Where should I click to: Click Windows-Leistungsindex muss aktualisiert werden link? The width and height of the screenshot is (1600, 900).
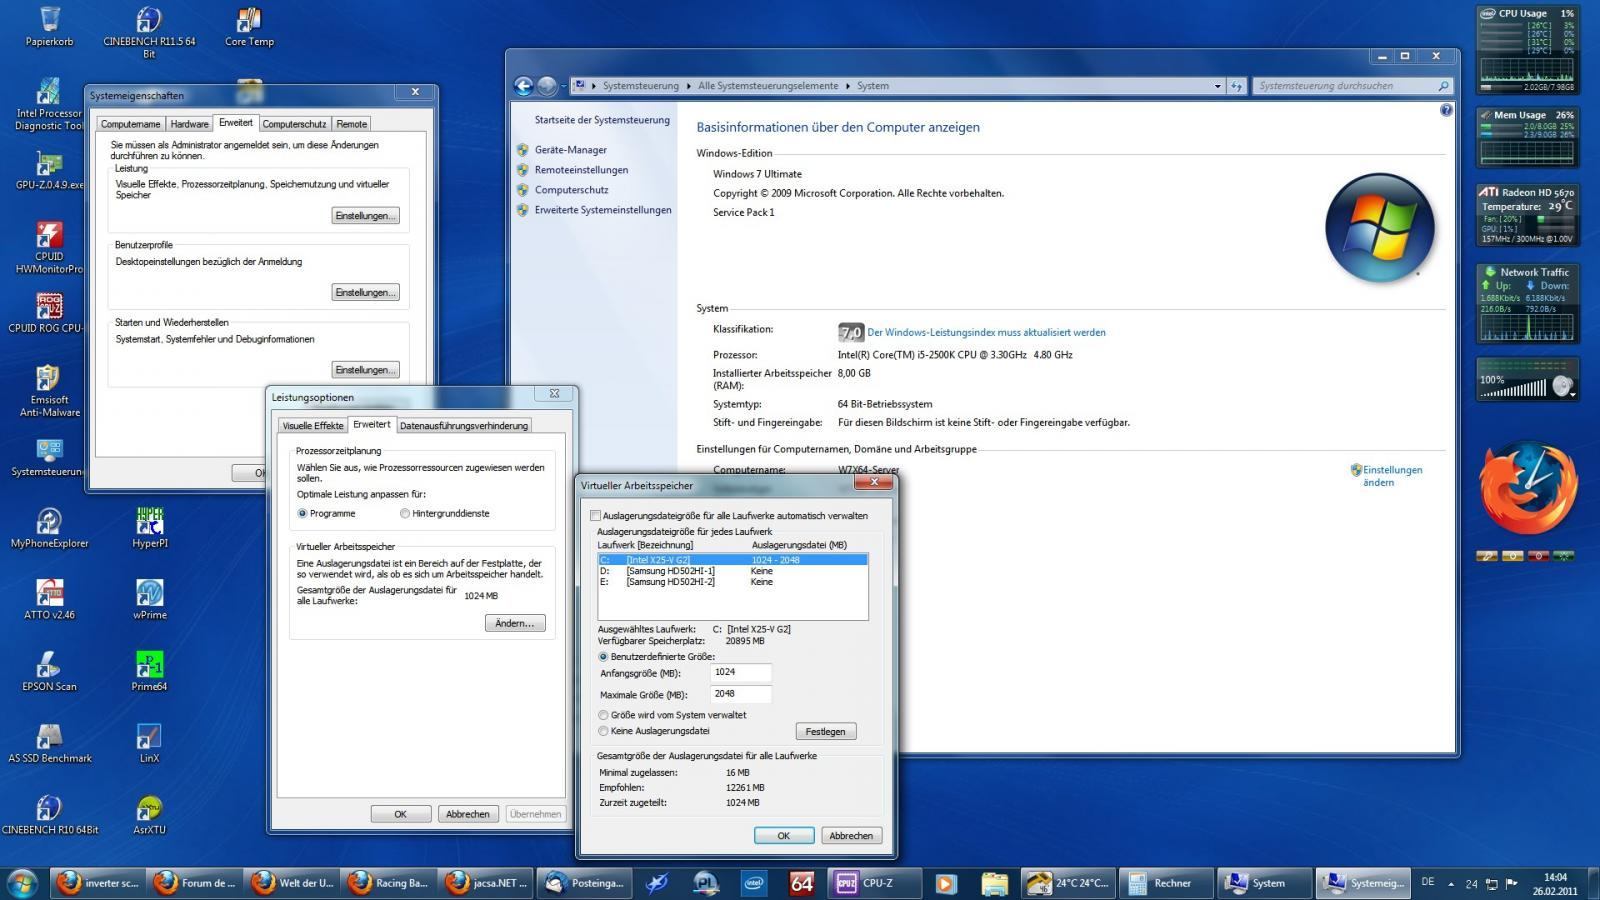pos(986,333)
